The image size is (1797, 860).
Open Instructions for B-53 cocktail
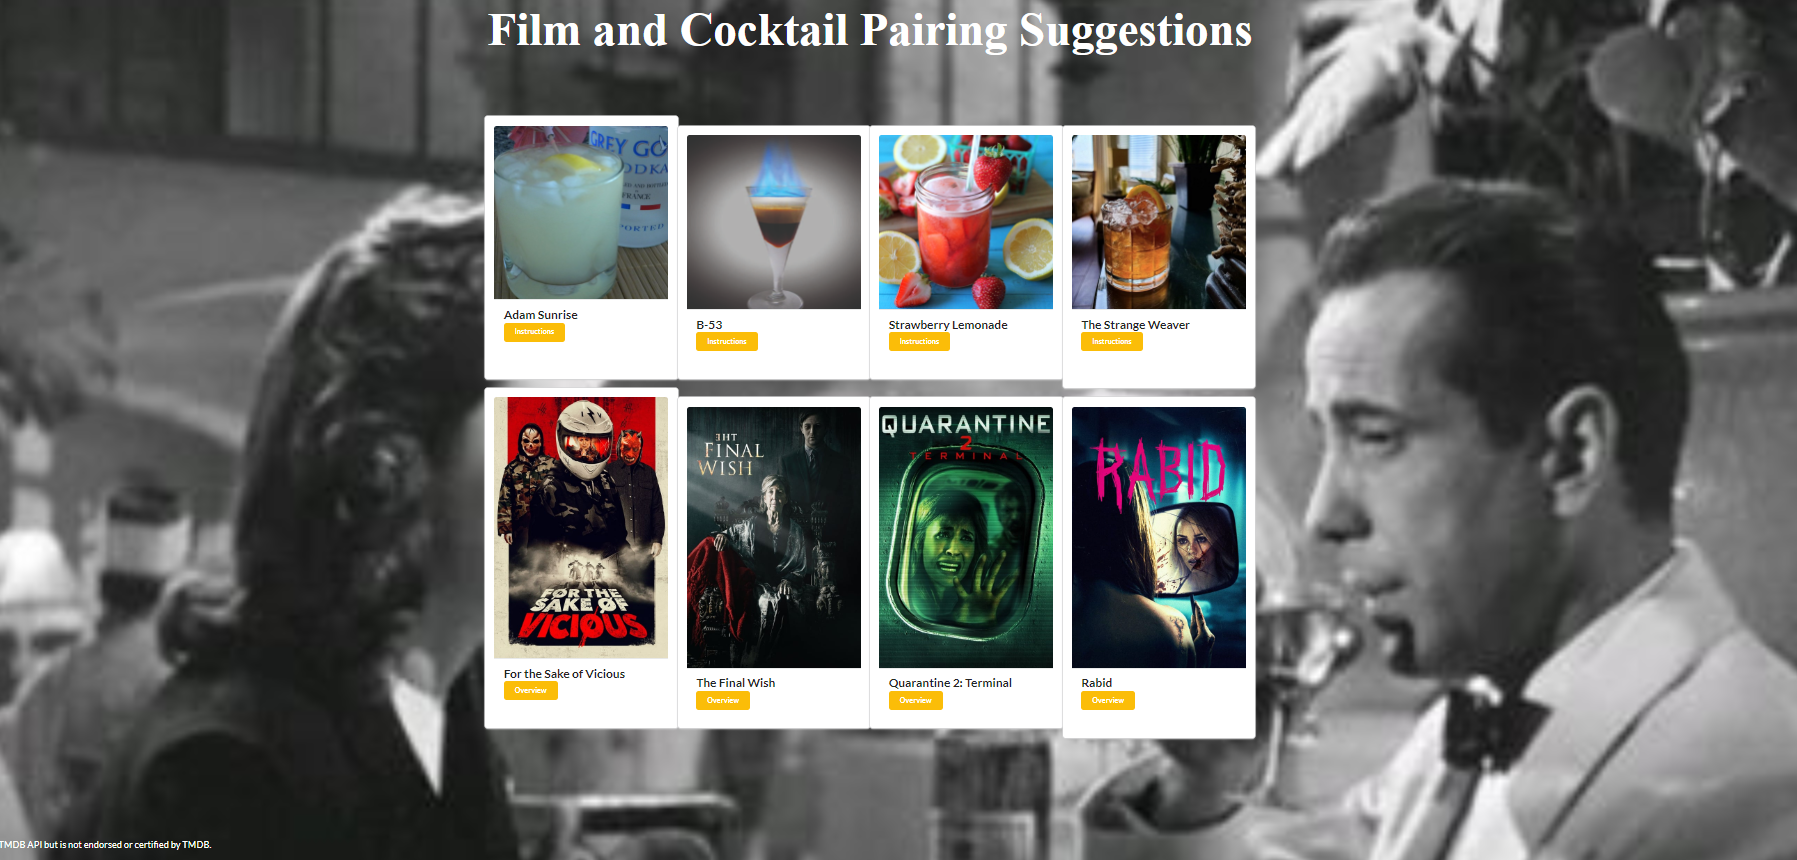point(727,342)
